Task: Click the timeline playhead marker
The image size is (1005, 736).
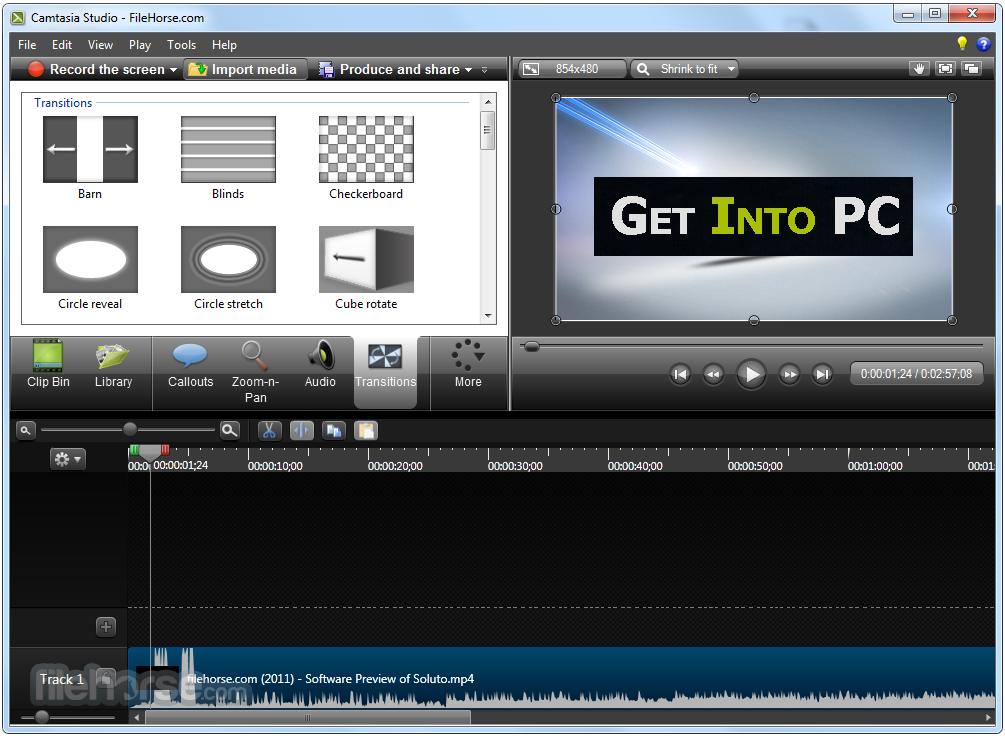Action: click(x=150, y=453)
